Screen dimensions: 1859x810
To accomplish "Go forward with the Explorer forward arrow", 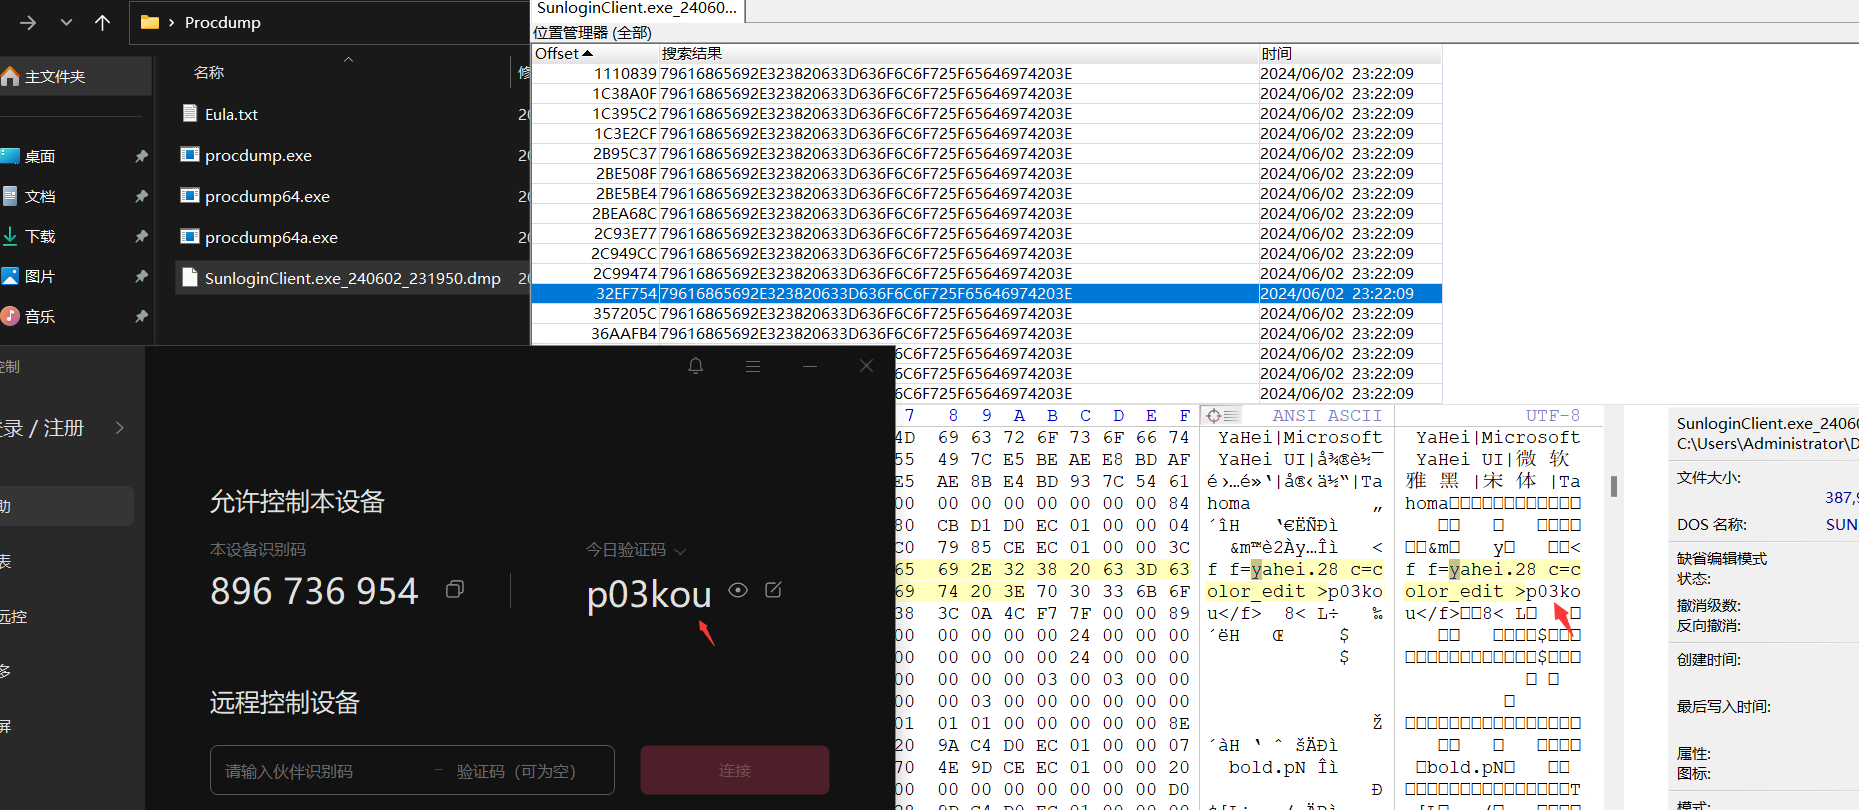I will pyautogui.click(x=28, y=22).
